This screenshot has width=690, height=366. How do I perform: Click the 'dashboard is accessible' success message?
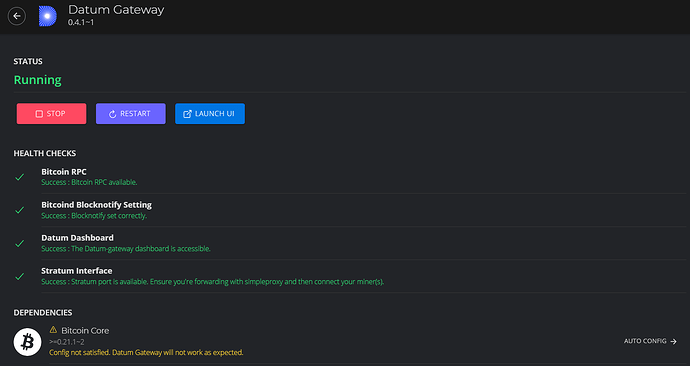coord(126,249)
